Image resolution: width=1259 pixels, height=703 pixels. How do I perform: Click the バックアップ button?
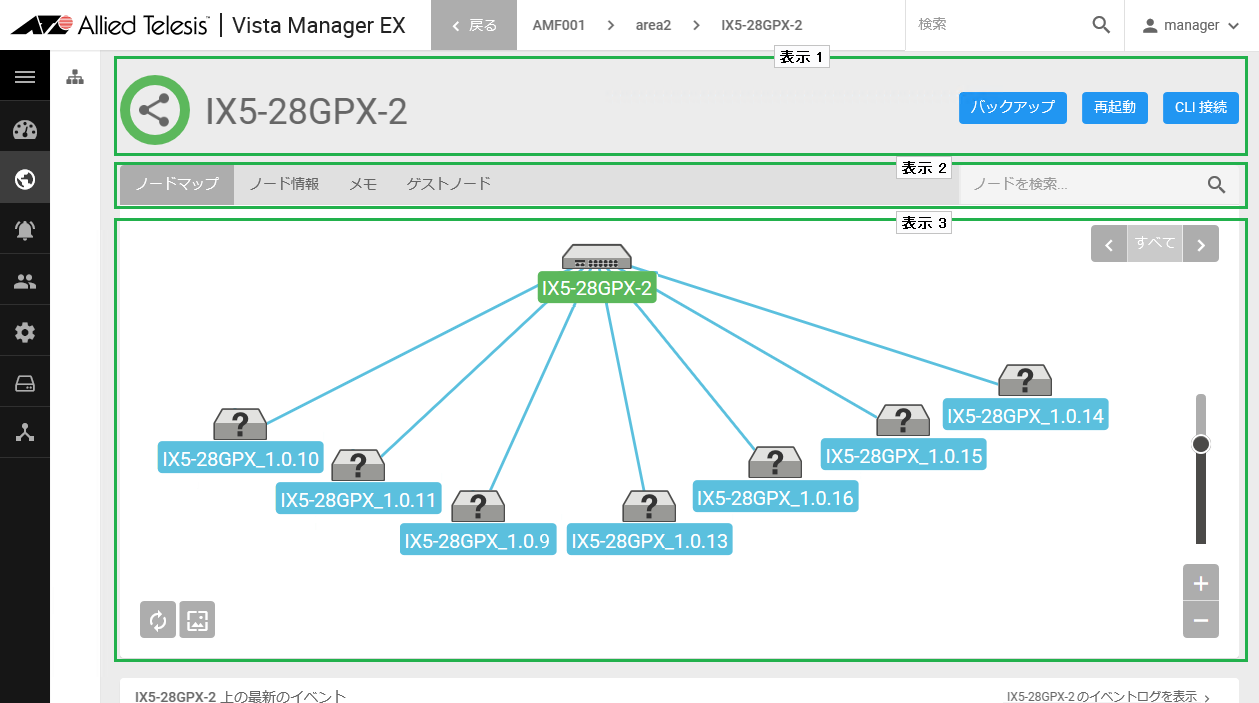[1013, 107]
